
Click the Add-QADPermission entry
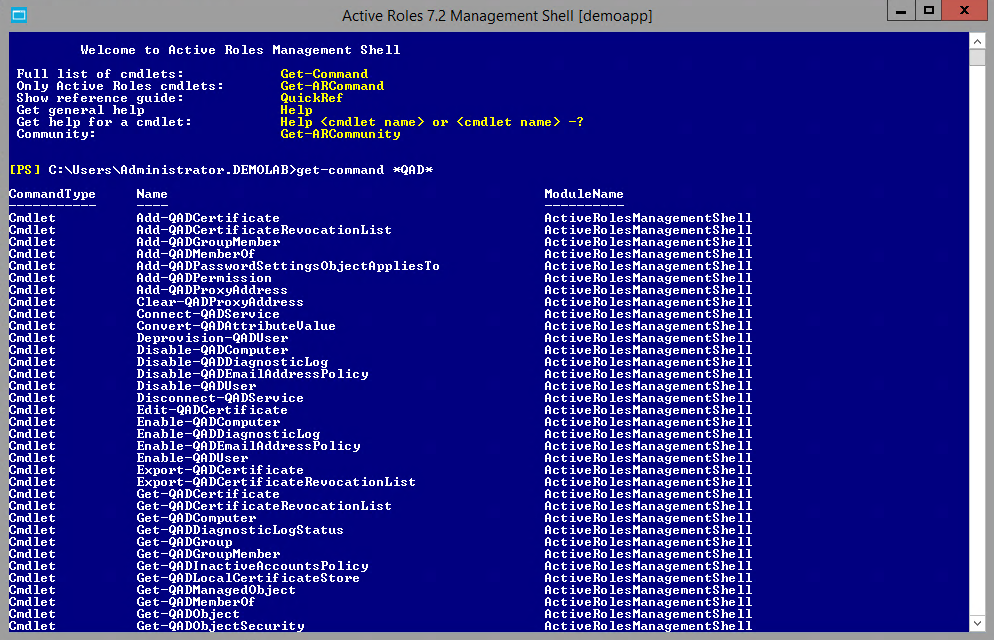click(204, 278)
